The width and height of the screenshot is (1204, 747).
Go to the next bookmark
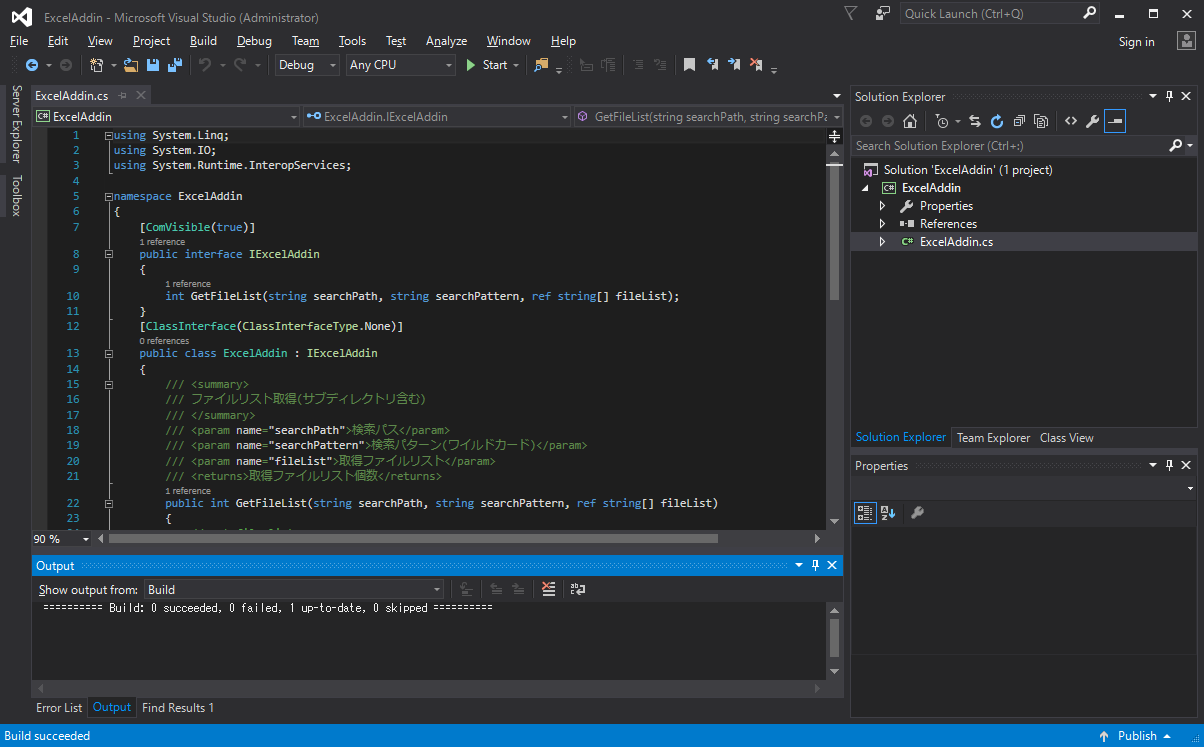[734, 65]
